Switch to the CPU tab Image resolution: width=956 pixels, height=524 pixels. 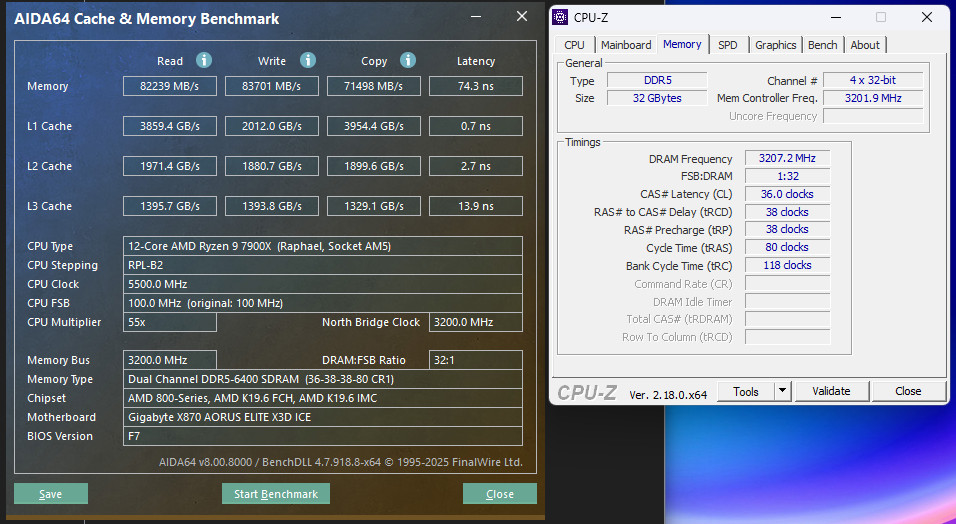tap(574, 45)
